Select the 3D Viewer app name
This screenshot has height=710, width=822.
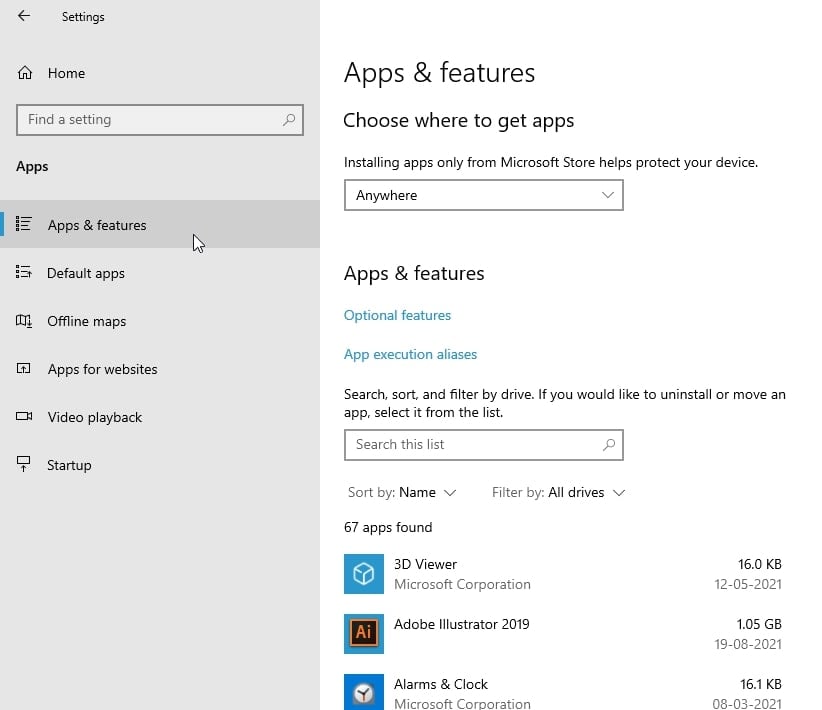tap(425, 564)
